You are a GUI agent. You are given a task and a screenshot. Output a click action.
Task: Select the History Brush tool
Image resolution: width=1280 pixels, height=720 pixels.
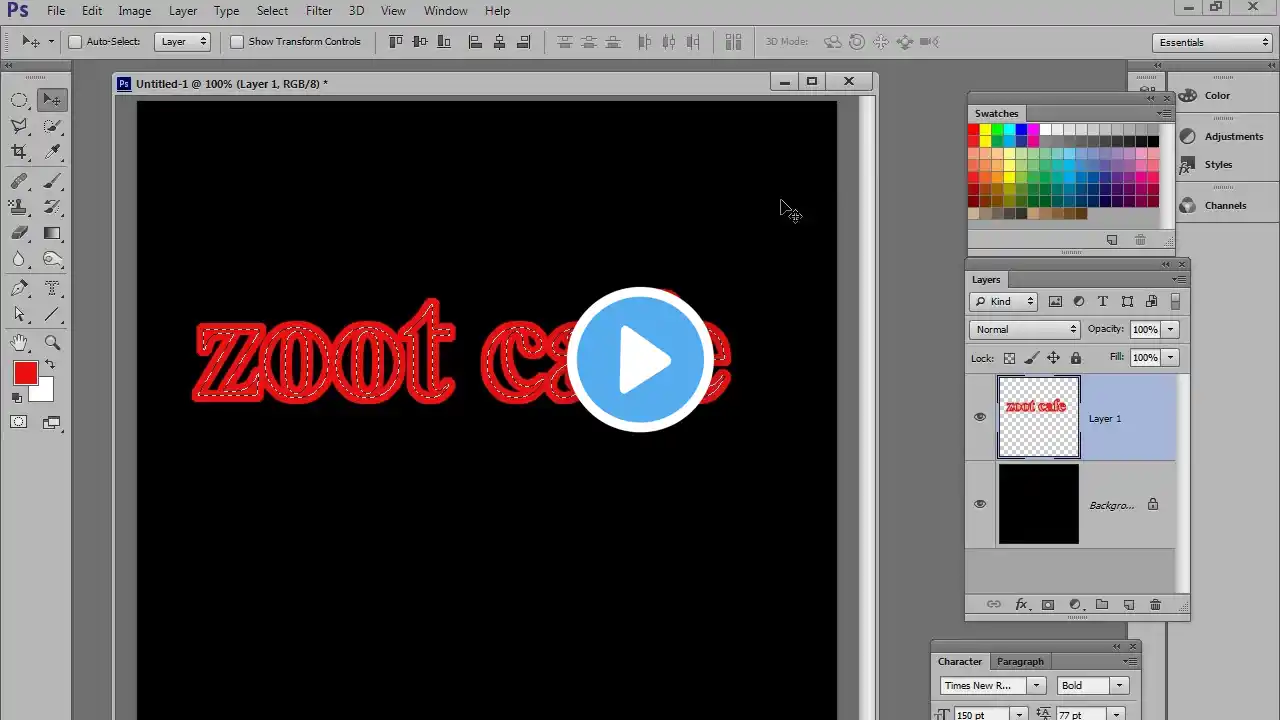52,207
